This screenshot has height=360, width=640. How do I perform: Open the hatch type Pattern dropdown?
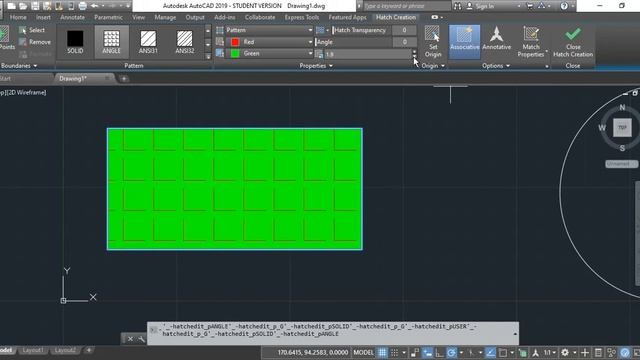(269, 30)
